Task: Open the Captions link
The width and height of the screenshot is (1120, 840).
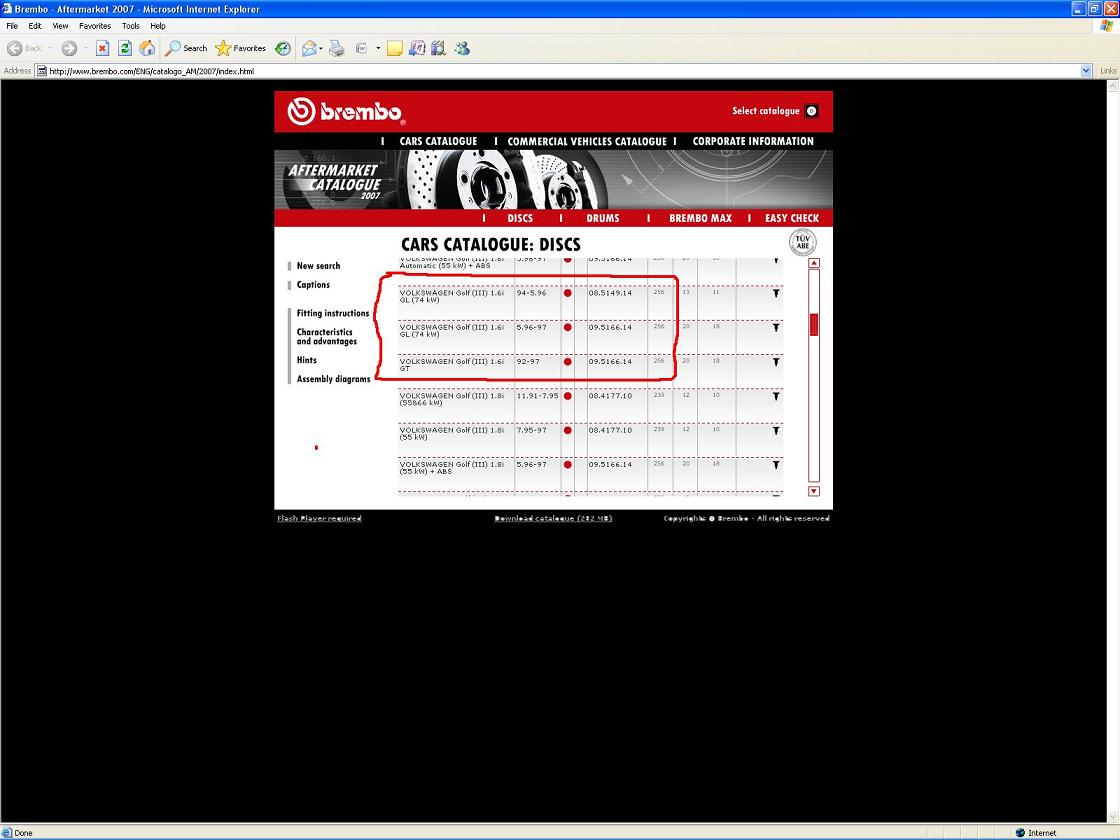Action: [x=313, y=284]
